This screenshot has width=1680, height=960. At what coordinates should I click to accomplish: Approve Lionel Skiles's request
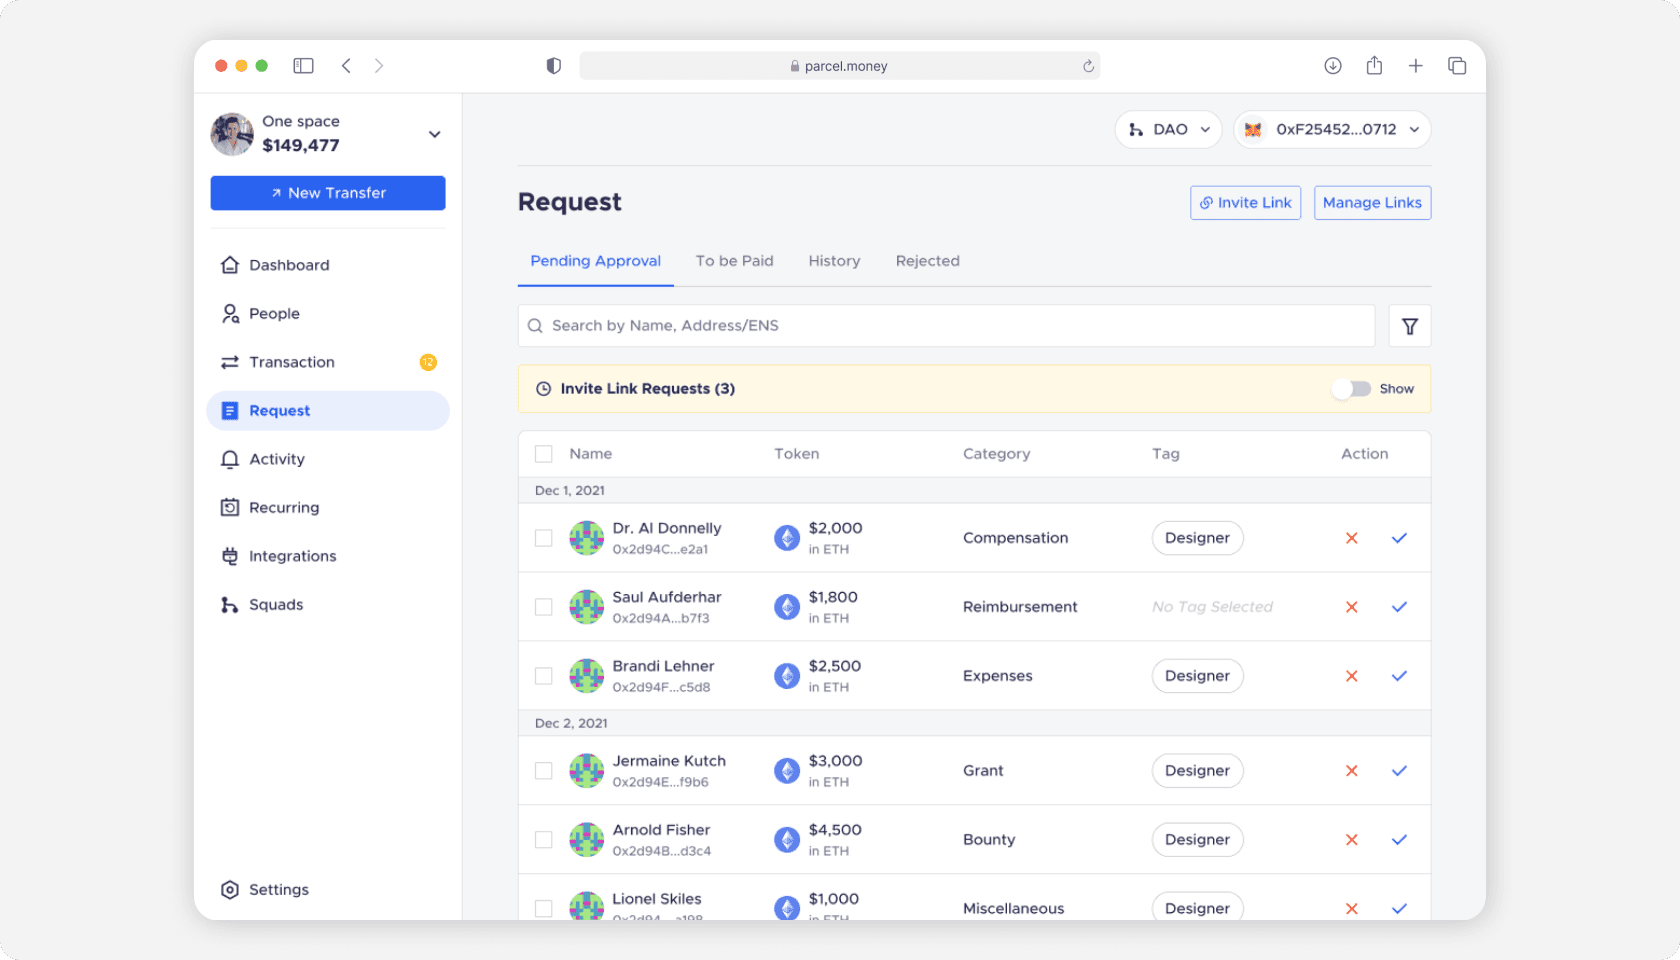tap(1399, 909)
